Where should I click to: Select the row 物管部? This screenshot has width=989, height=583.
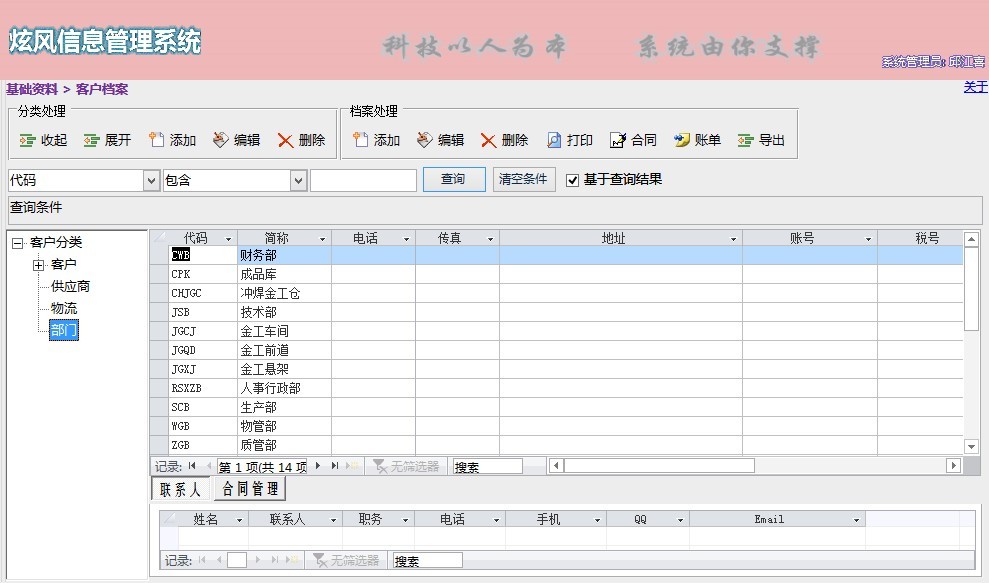pos(557,426)
